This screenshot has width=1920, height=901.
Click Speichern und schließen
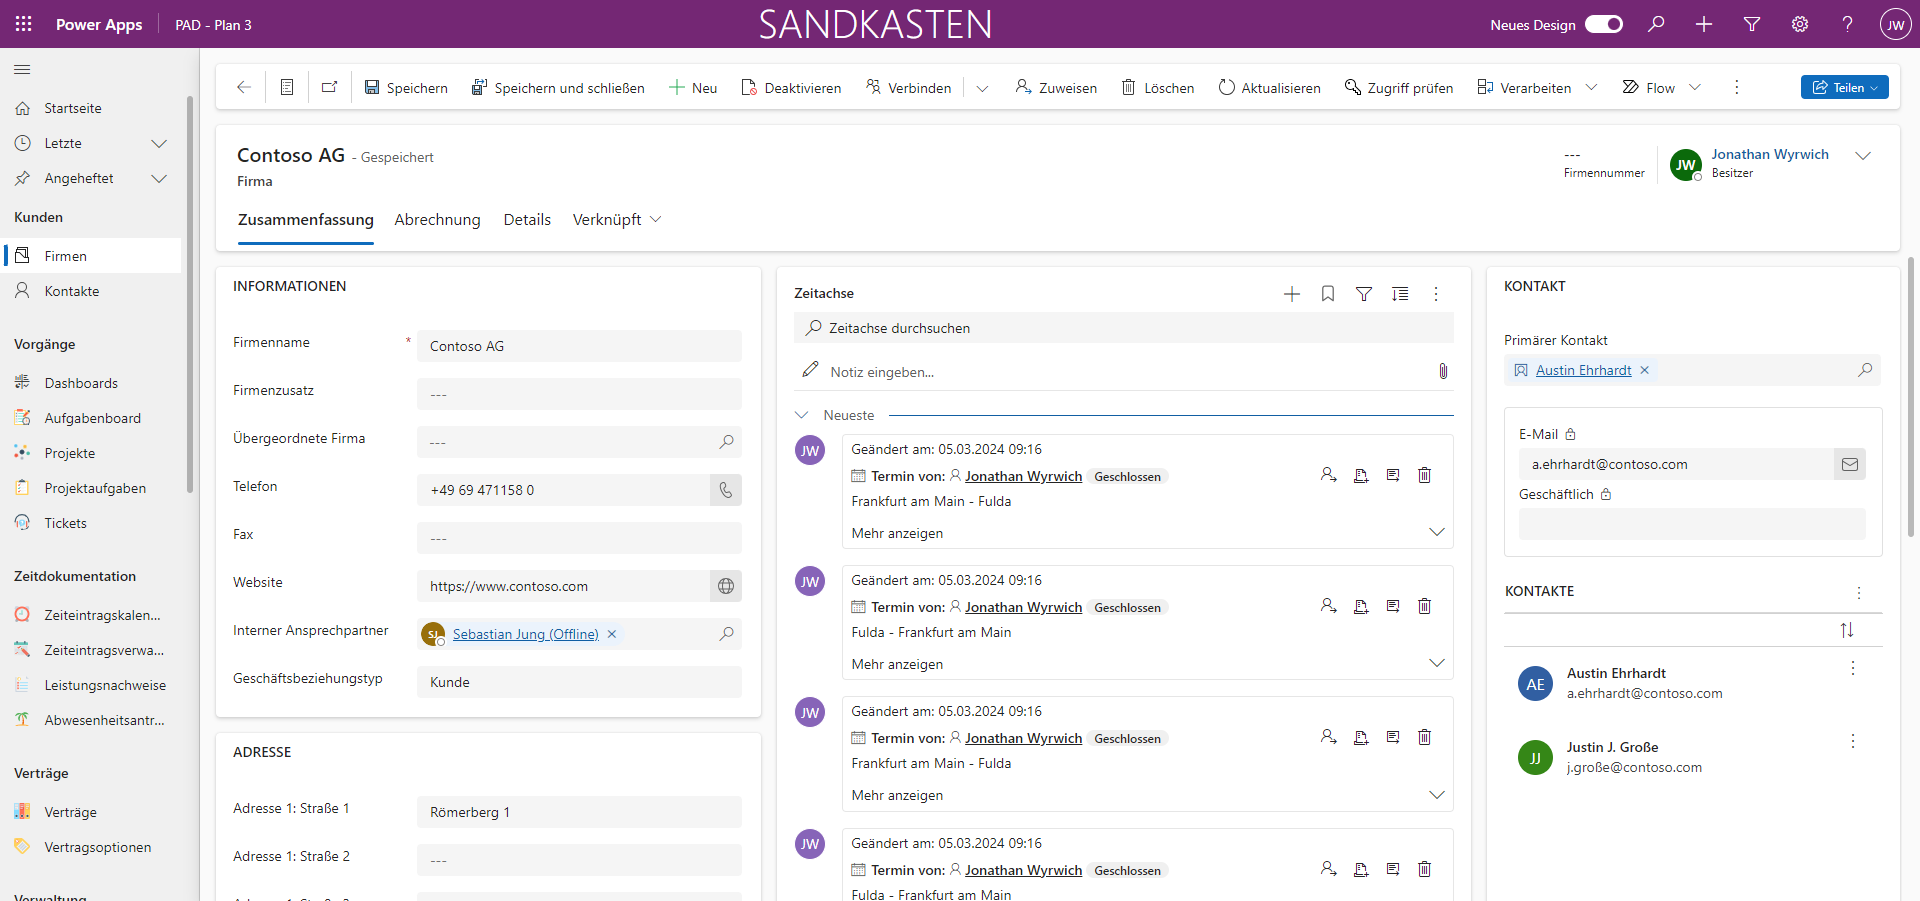558,87
